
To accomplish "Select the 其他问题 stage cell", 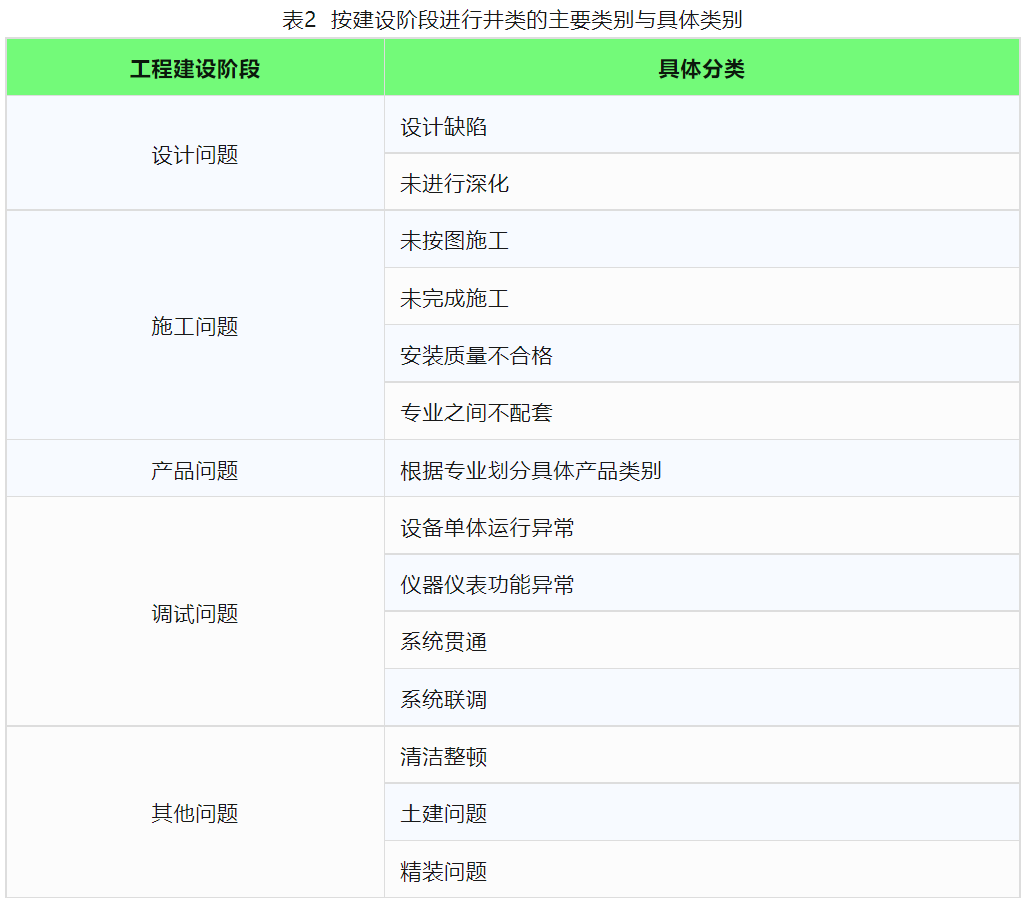I will click(195, 814).
